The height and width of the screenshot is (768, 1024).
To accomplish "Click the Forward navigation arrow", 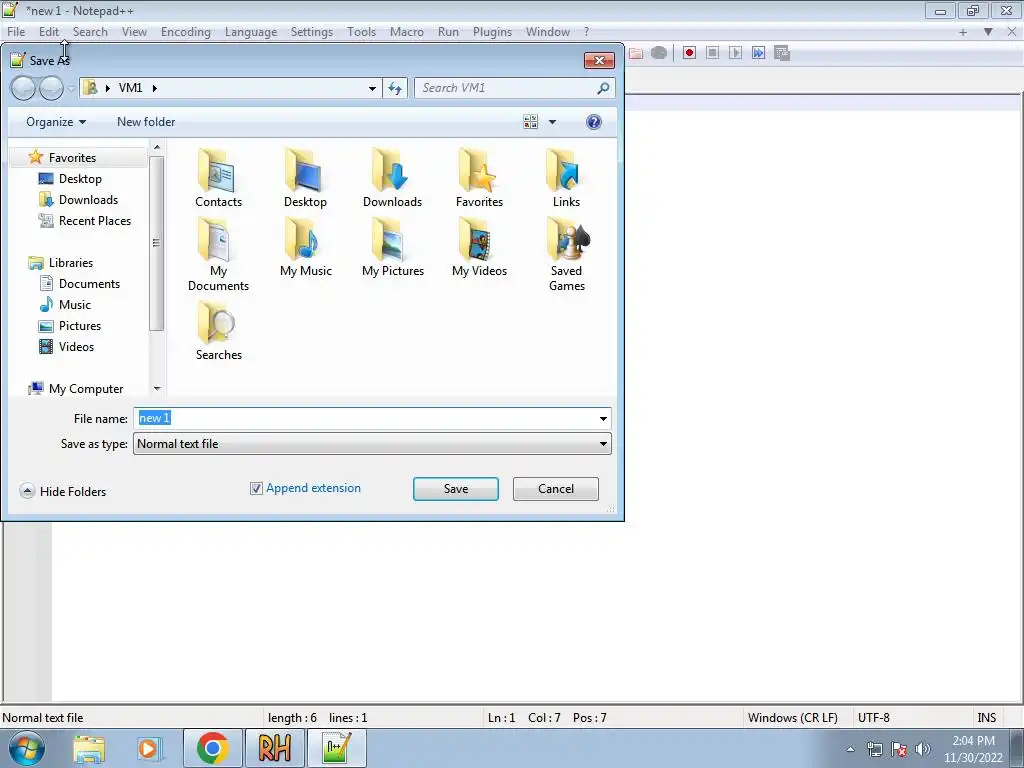I will coord(51,88).
